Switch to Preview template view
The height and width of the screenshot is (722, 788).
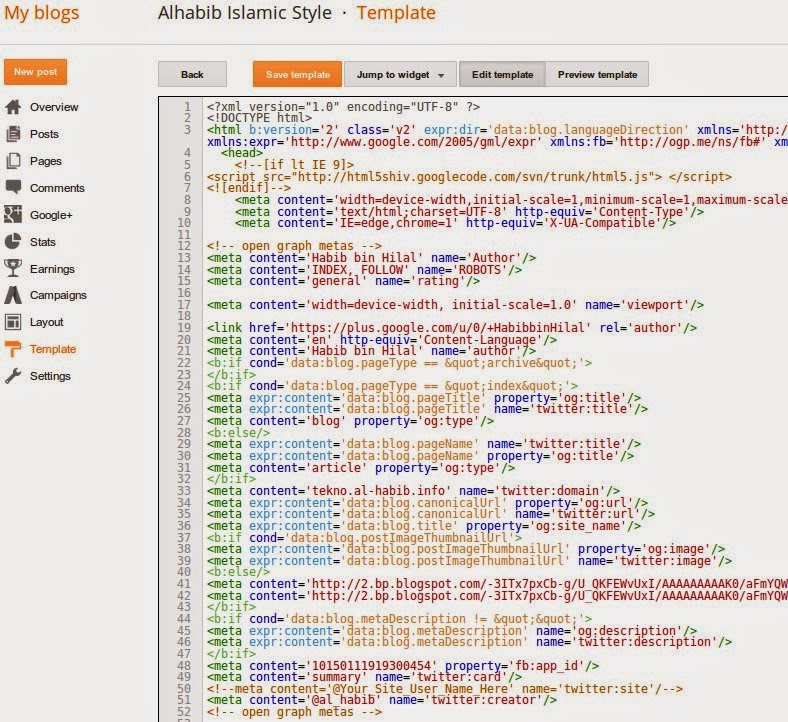tap(597, 75)
